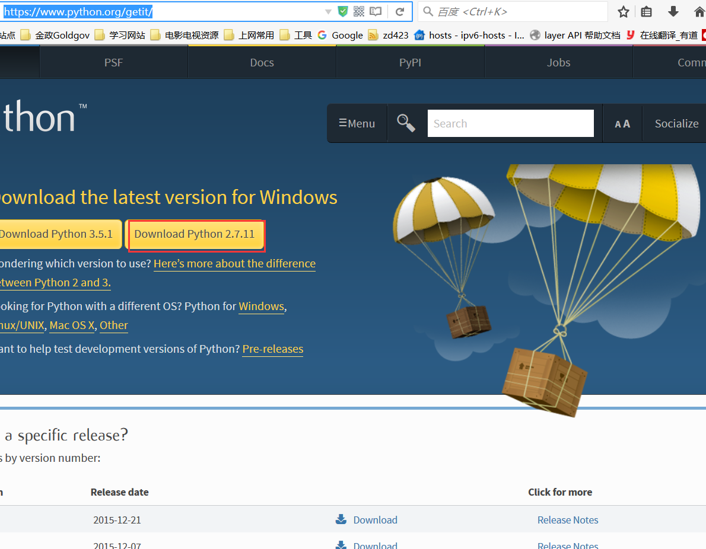Click the QR code icon in address bar
The height and width of the screenshot is (549, 706).
[x=359, y=12]
